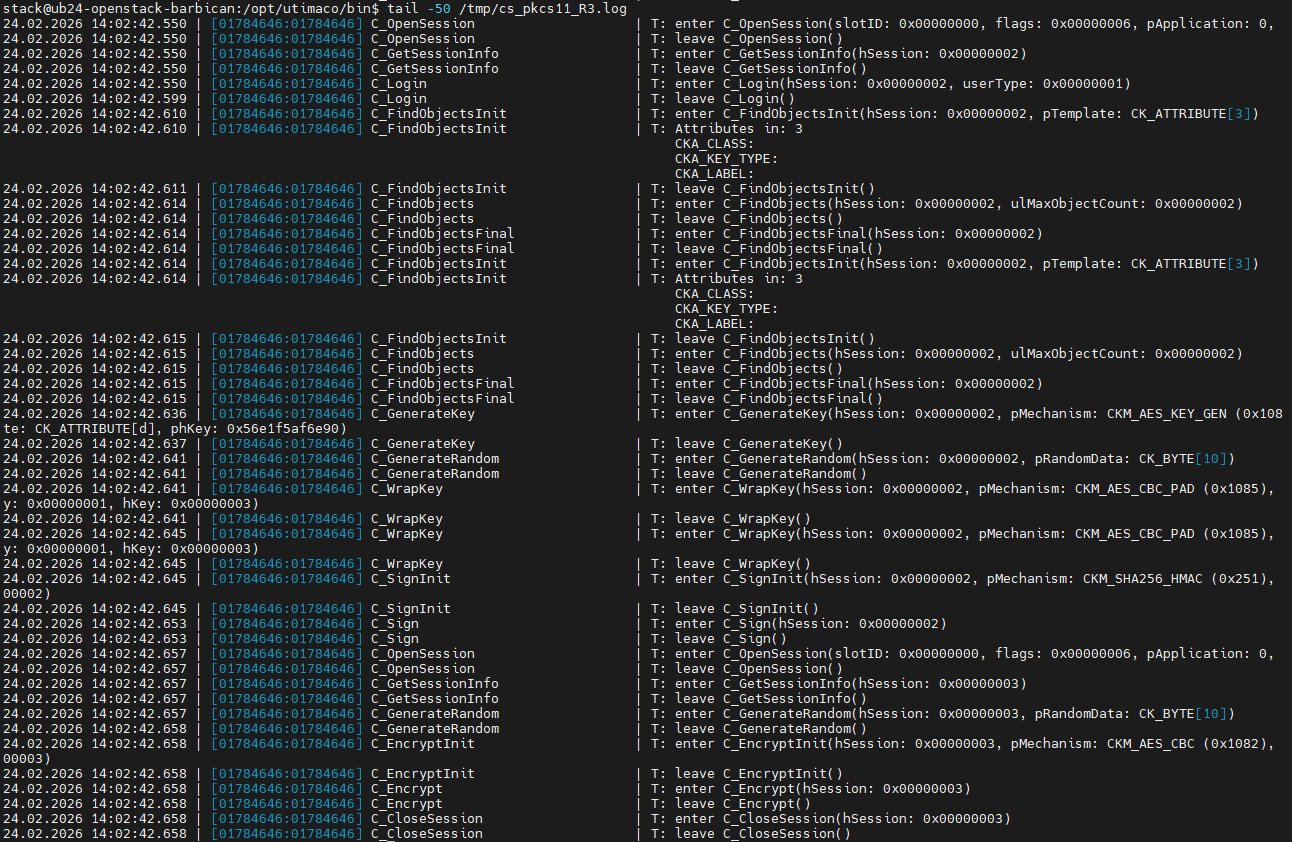Image resolution: width=1292 pixels, height=842 pixels.
Task: Click the wrapped '00003)' continuation line
Action: pyautogui.click(x=26, y=759)
